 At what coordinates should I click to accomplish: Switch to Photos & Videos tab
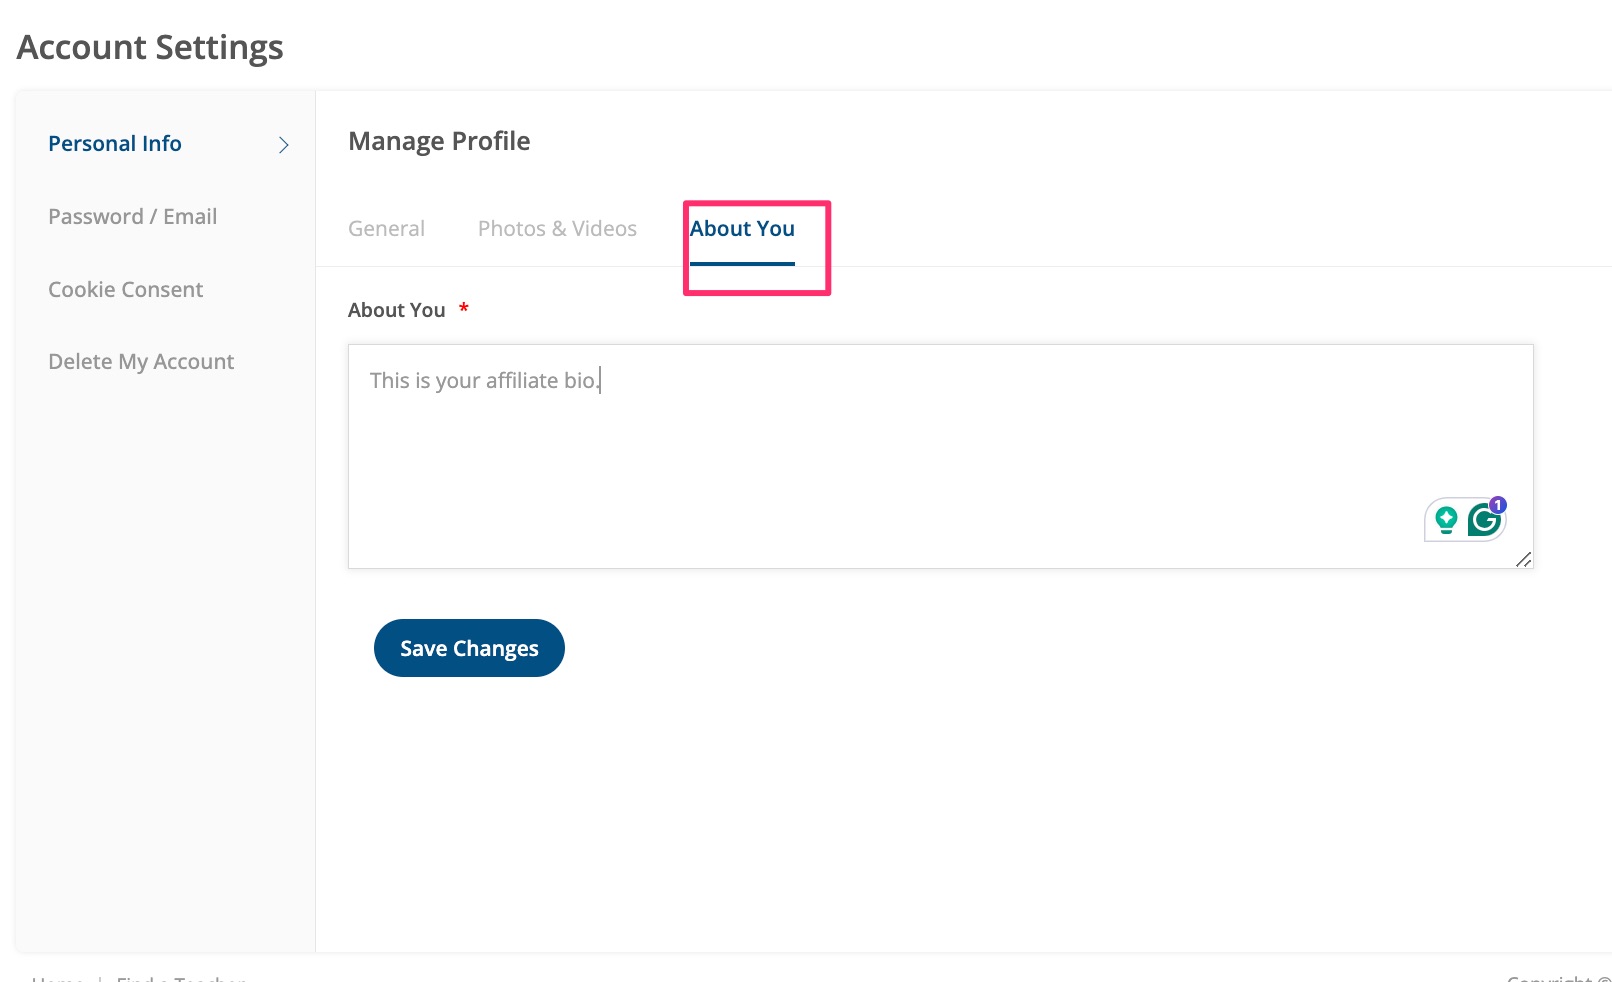[557, 229]
